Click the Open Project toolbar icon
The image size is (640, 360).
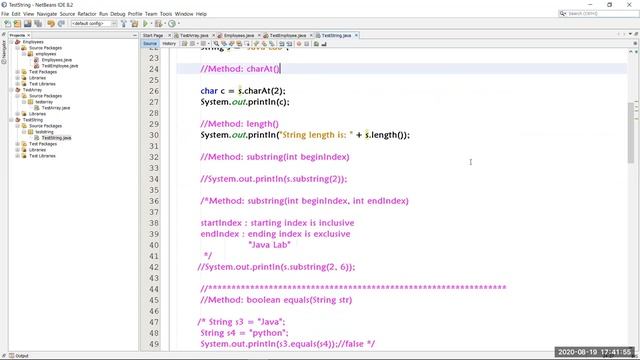click(27, 24)
